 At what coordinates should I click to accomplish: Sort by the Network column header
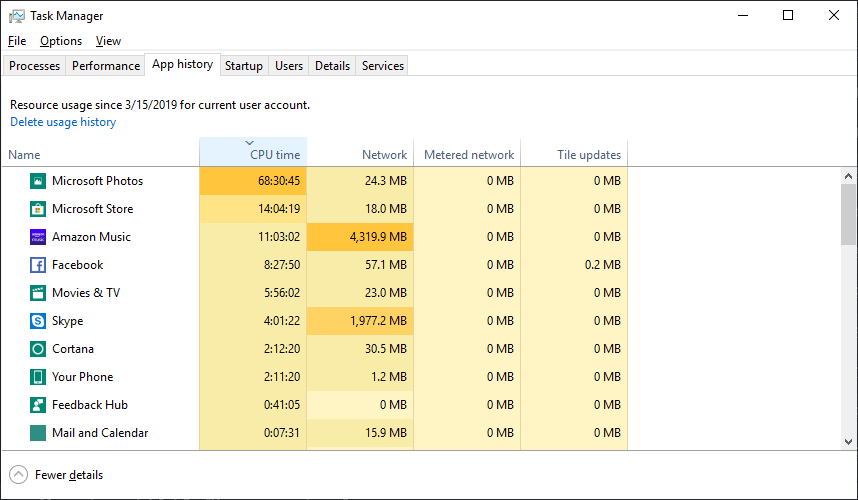pos(360,153)
